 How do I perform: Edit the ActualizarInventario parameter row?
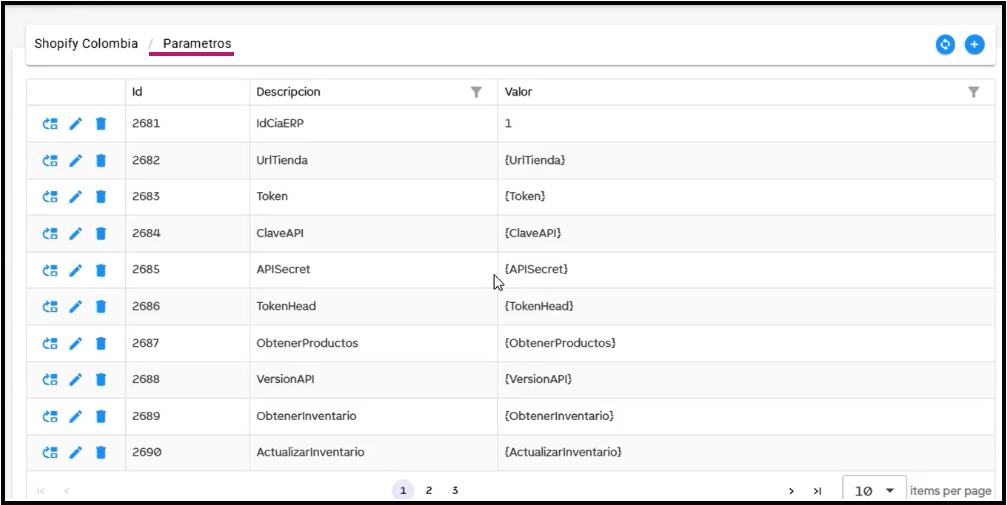76,452
